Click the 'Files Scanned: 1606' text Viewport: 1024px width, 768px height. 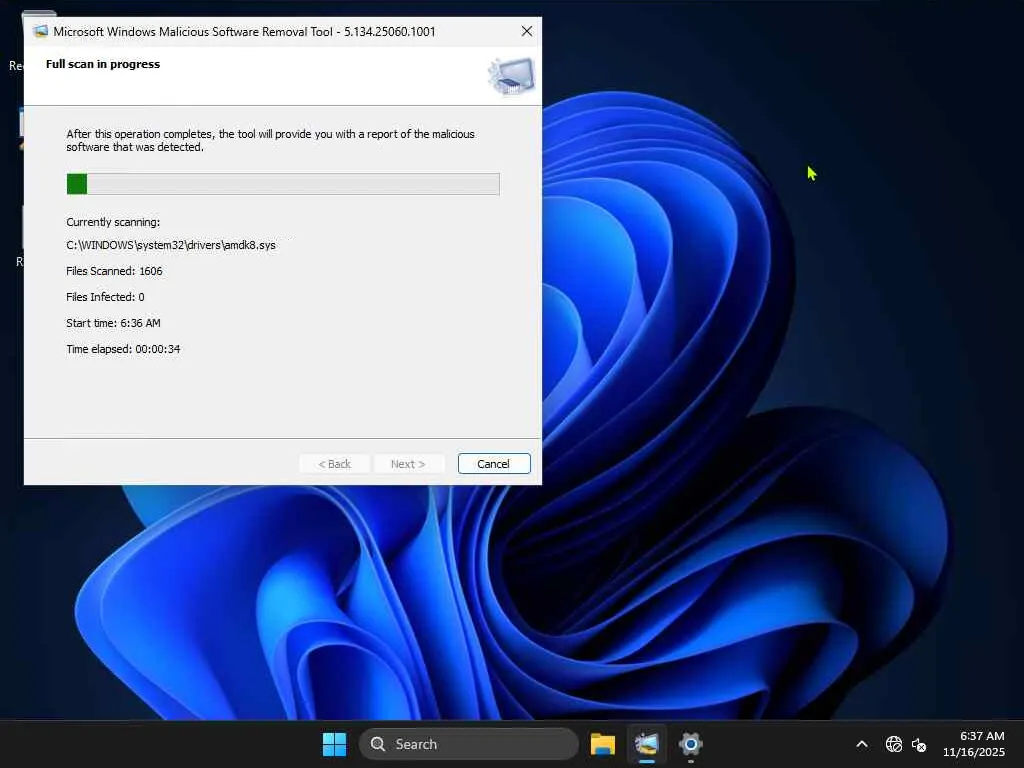coord(114,271)
